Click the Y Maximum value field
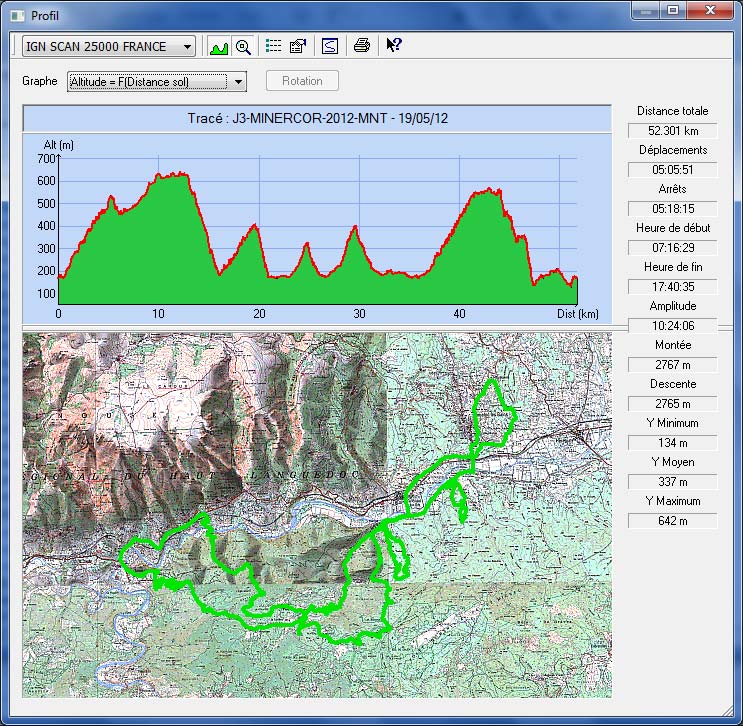This screenshot has width=743, height=726. [x=672, y=521]
